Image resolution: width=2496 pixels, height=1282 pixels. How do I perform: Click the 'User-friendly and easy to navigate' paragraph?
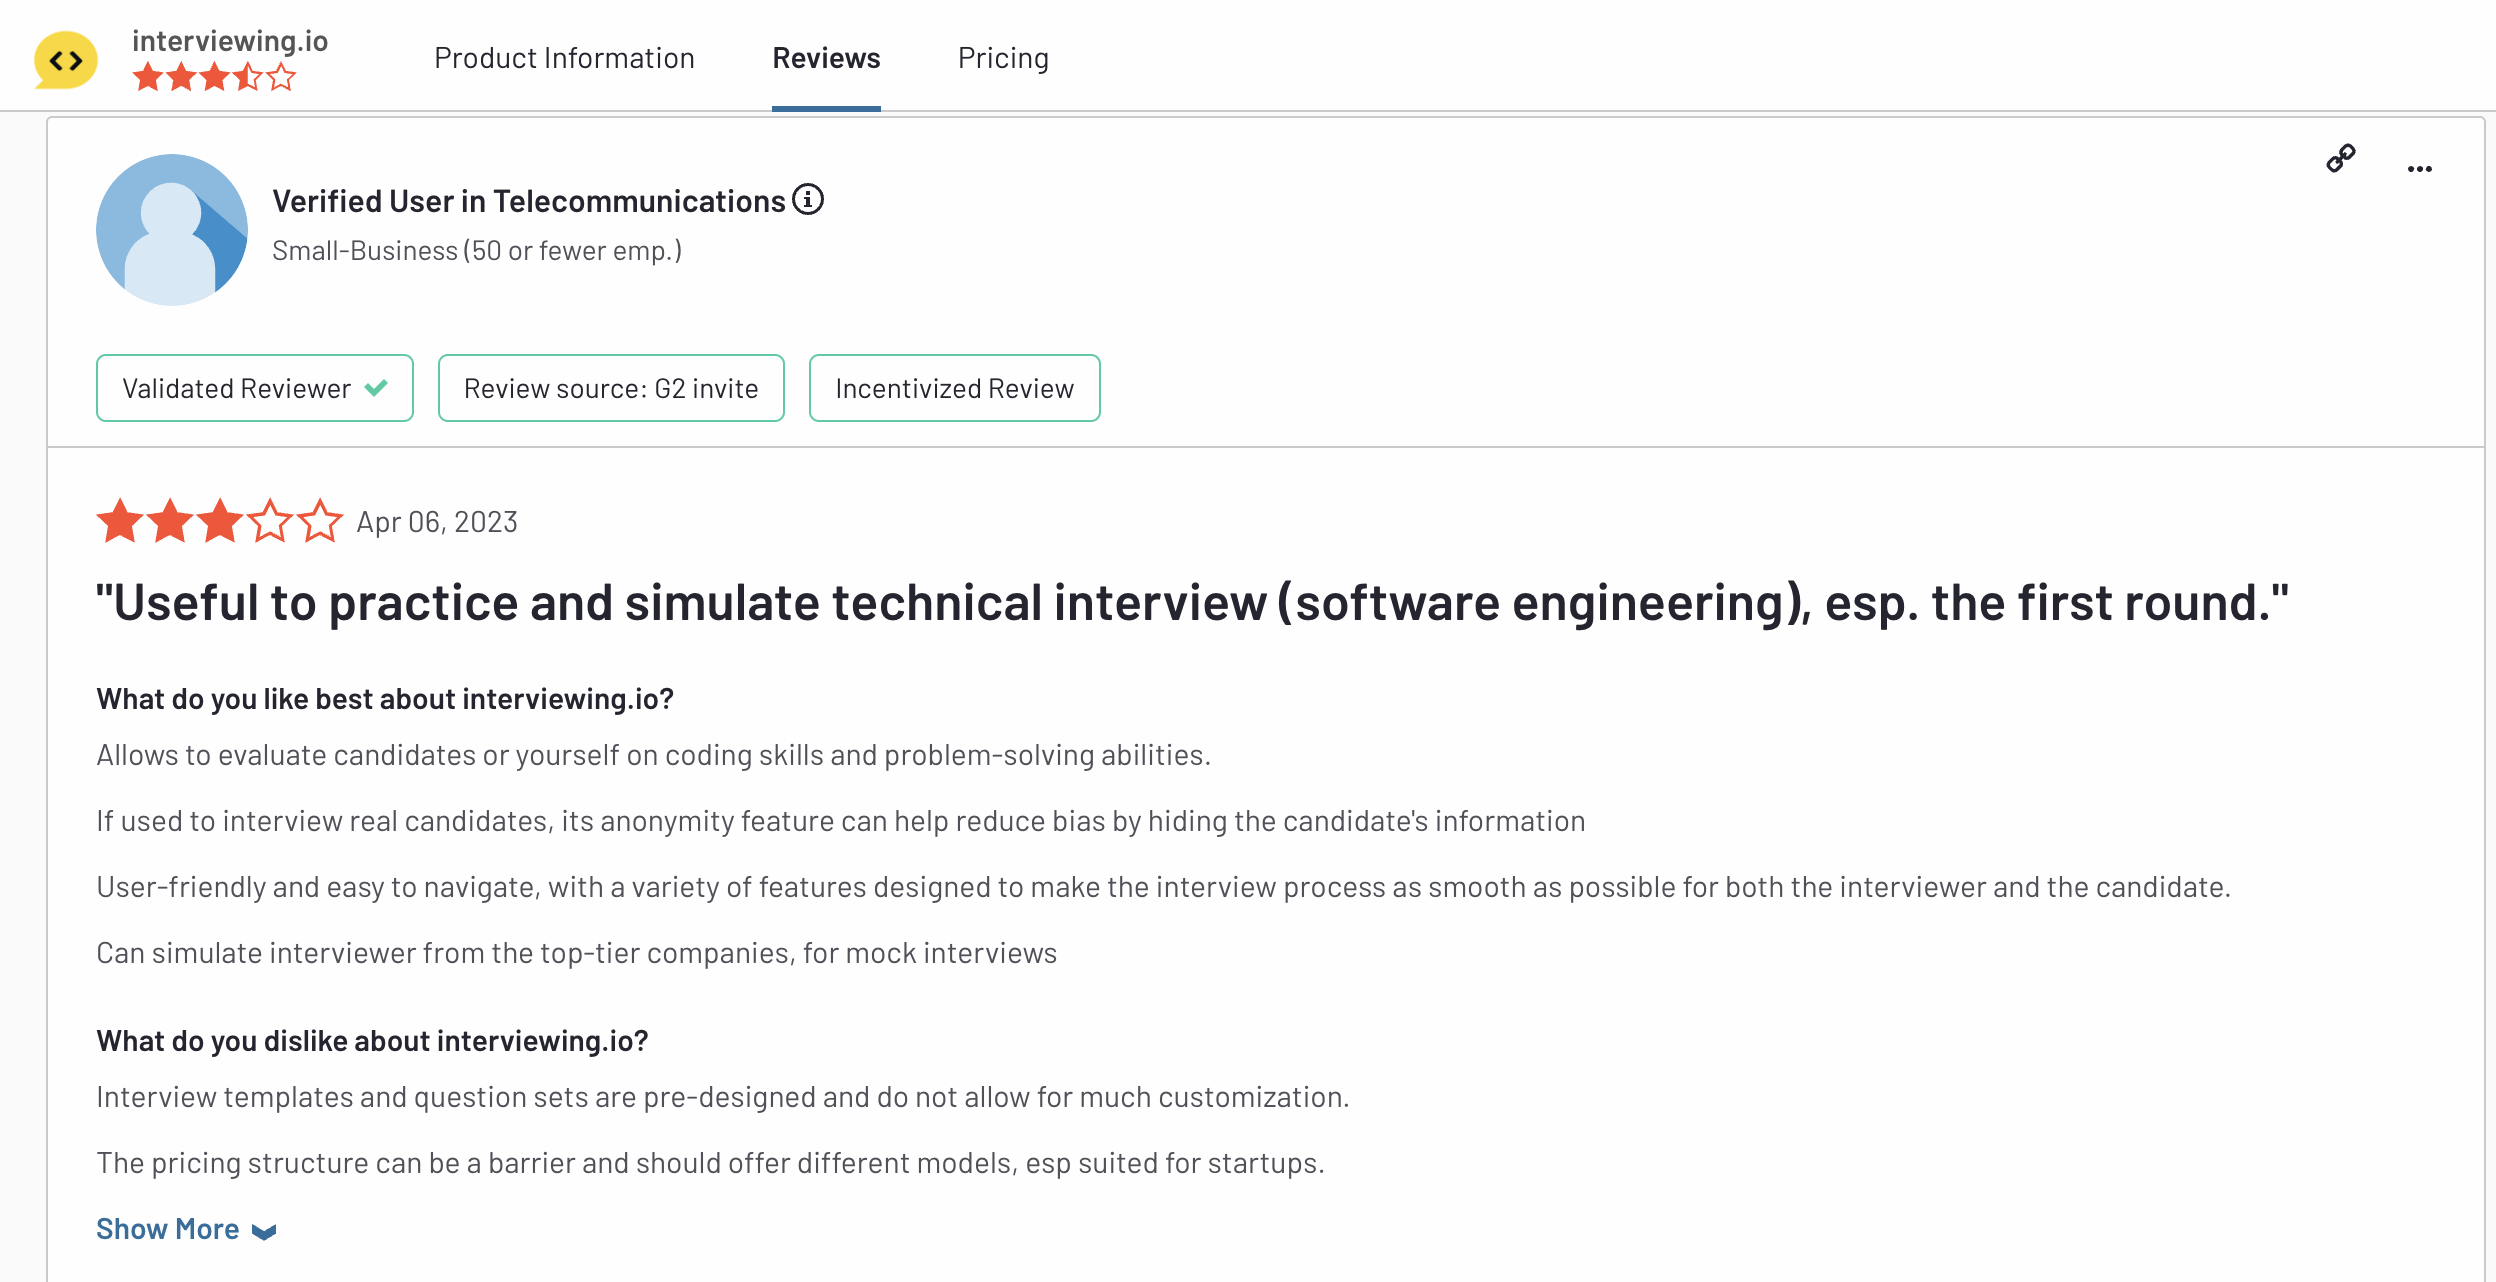click(1163, 887)
